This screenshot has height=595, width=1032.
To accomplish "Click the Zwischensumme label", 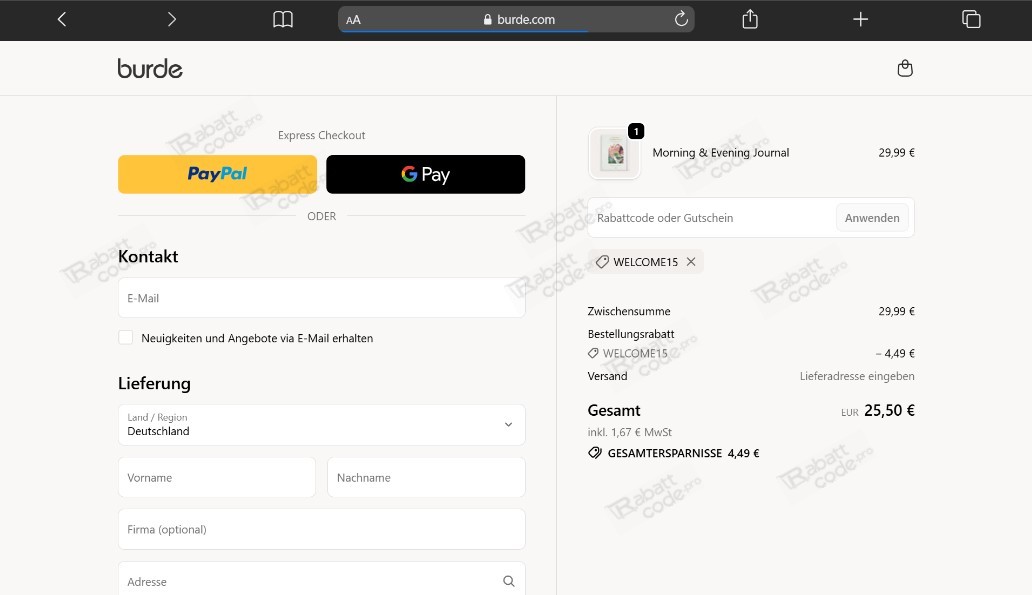I will 629,311.
